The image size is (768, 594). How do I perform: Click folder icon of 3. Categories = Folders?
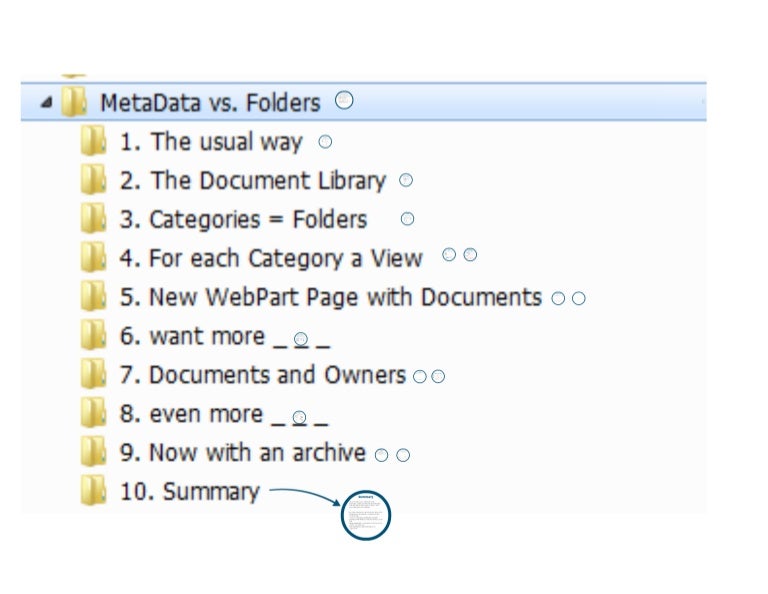click(93, 219)
